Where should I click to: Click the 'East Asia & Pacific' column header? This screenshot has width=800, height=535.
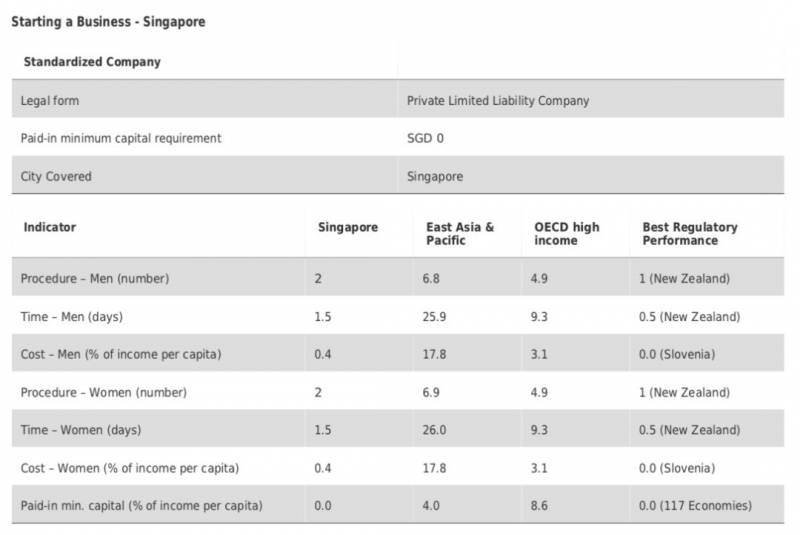[460, 234]
